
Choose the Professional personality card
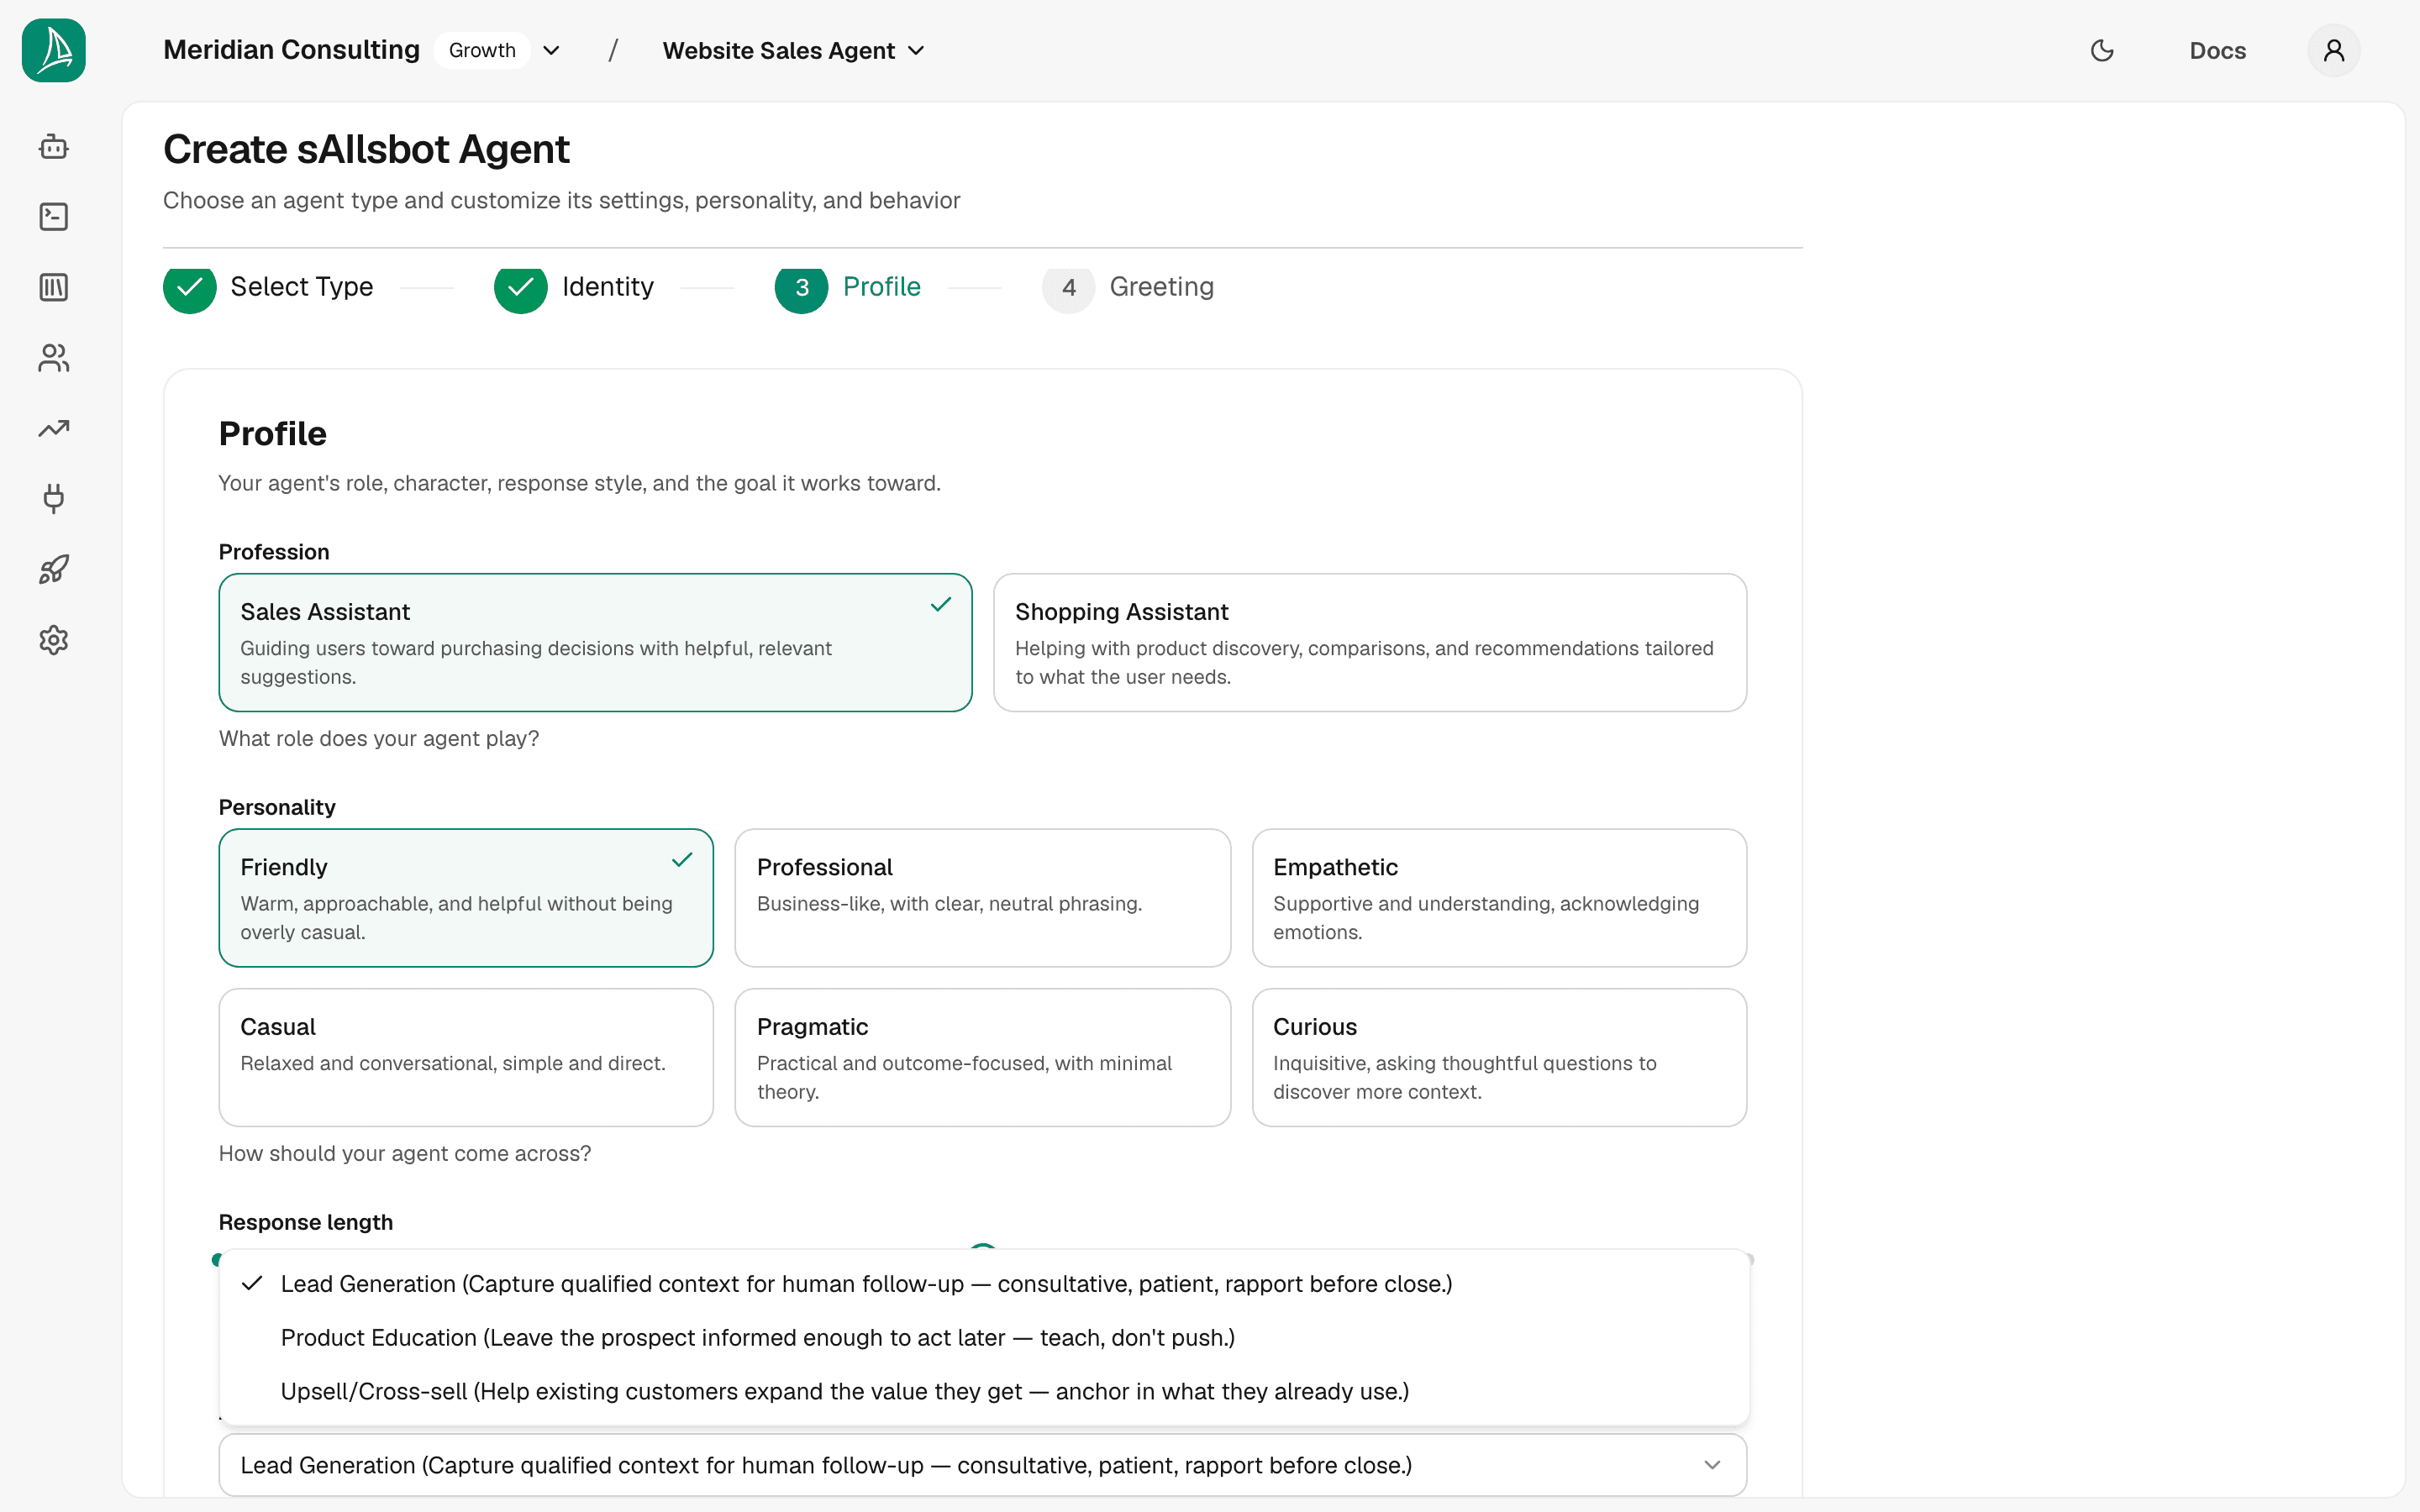(982, 897)
